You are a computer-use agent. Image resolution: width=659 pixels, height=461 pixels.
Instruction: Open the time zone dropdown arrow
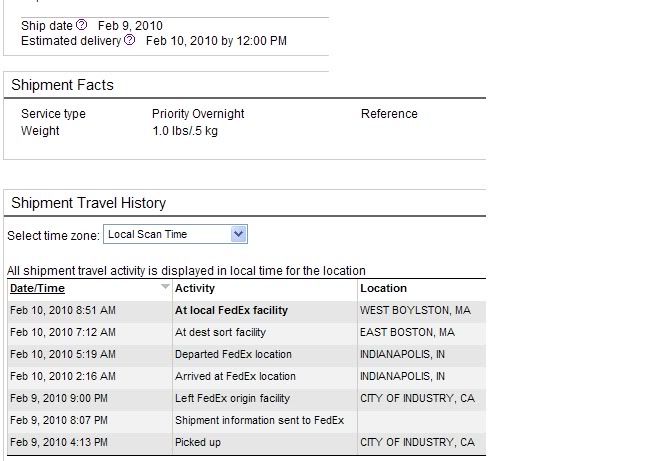tap(238, 234)
